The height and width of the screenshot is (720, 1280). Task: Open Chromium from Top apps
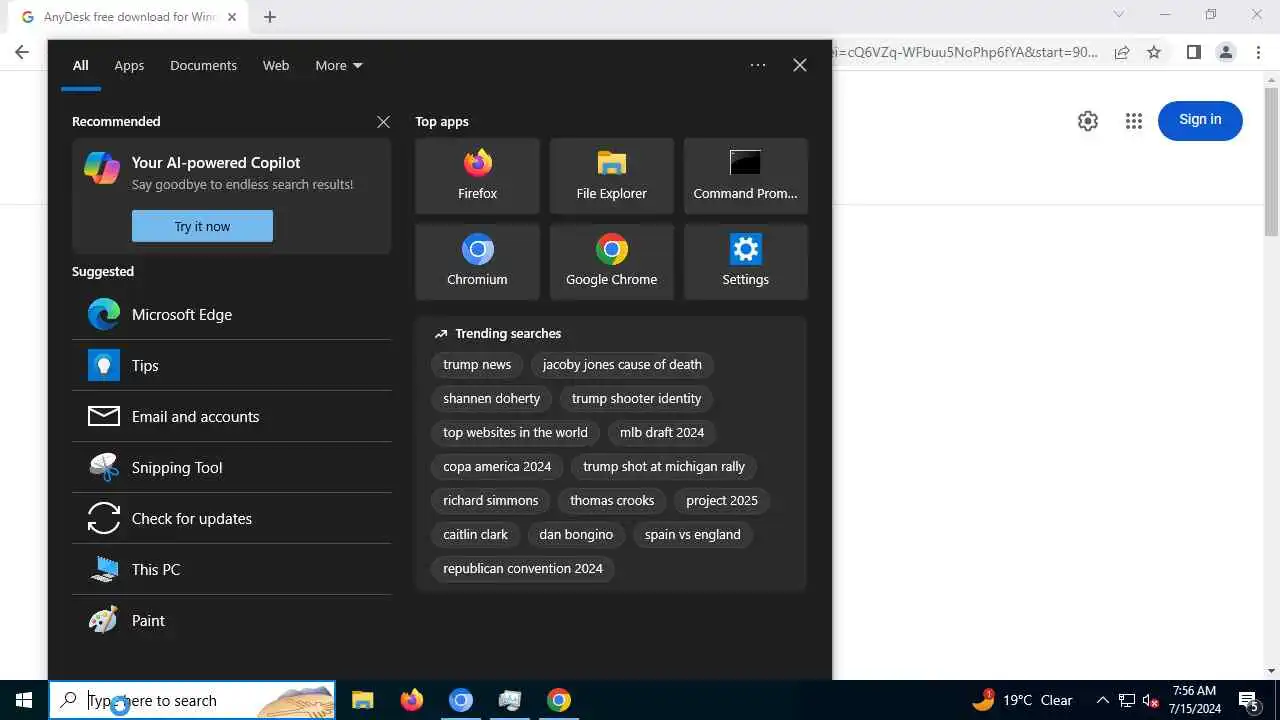(477, 262)
